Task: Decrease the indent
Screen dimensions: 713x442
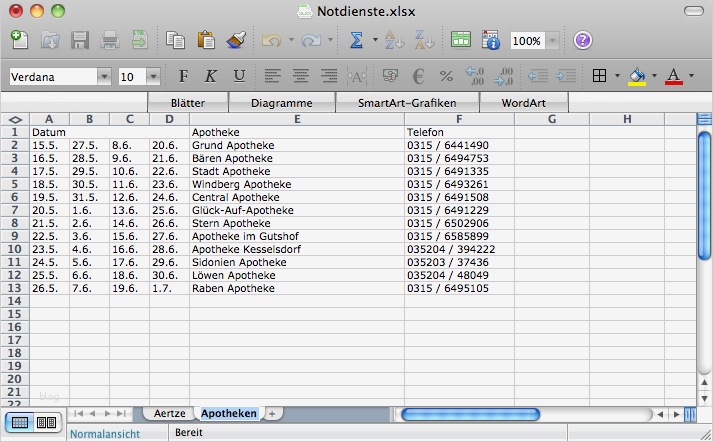Action: click(538, 76)
